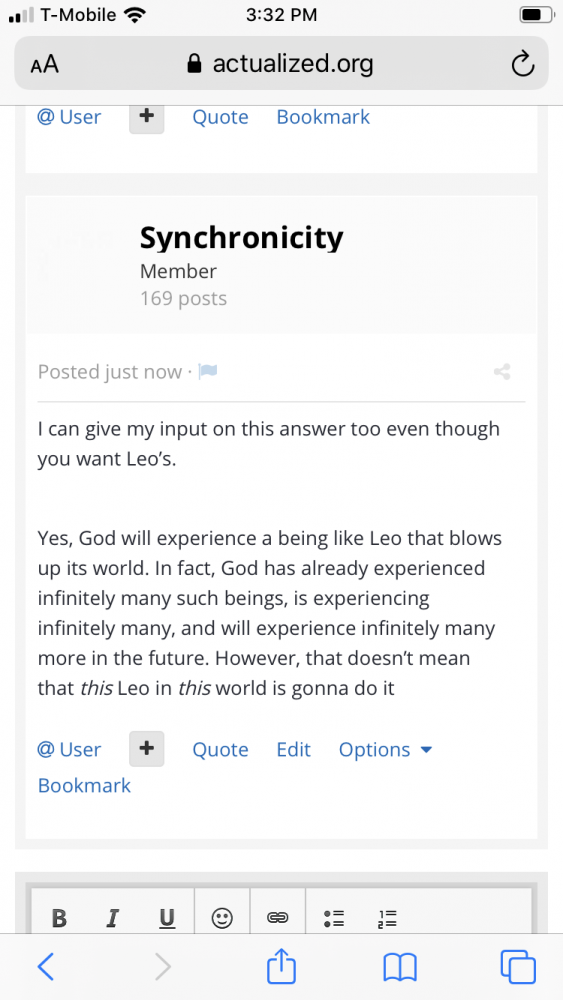Insert a bulleted list
This screenshot has width=563, height=1000.
coord(334,918)
